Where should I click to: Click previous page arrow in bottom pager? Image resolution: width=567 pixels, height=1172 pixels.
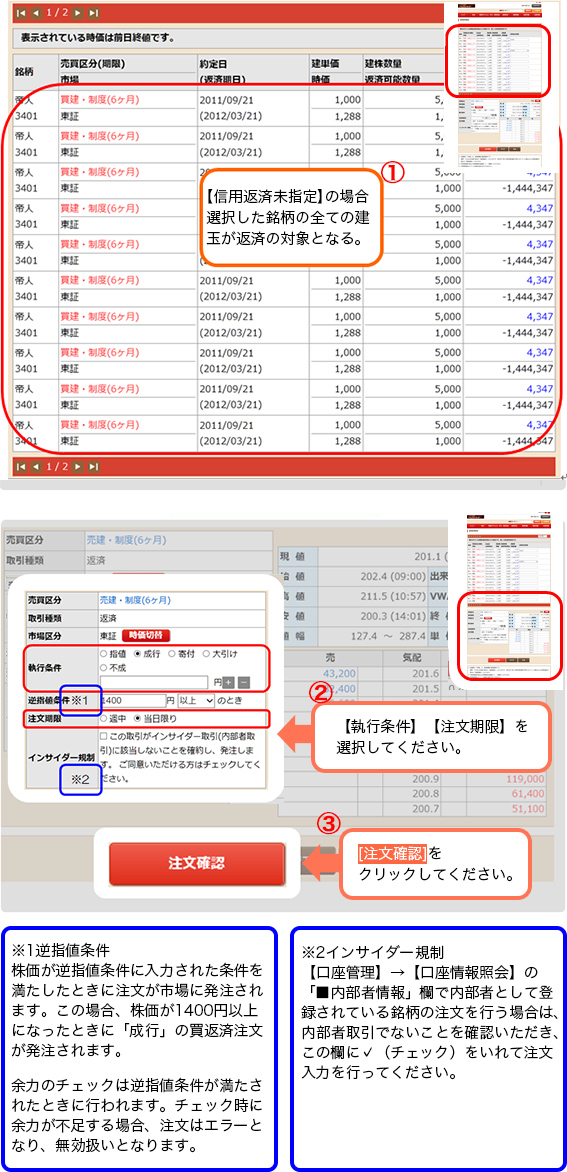pos(35,466)
